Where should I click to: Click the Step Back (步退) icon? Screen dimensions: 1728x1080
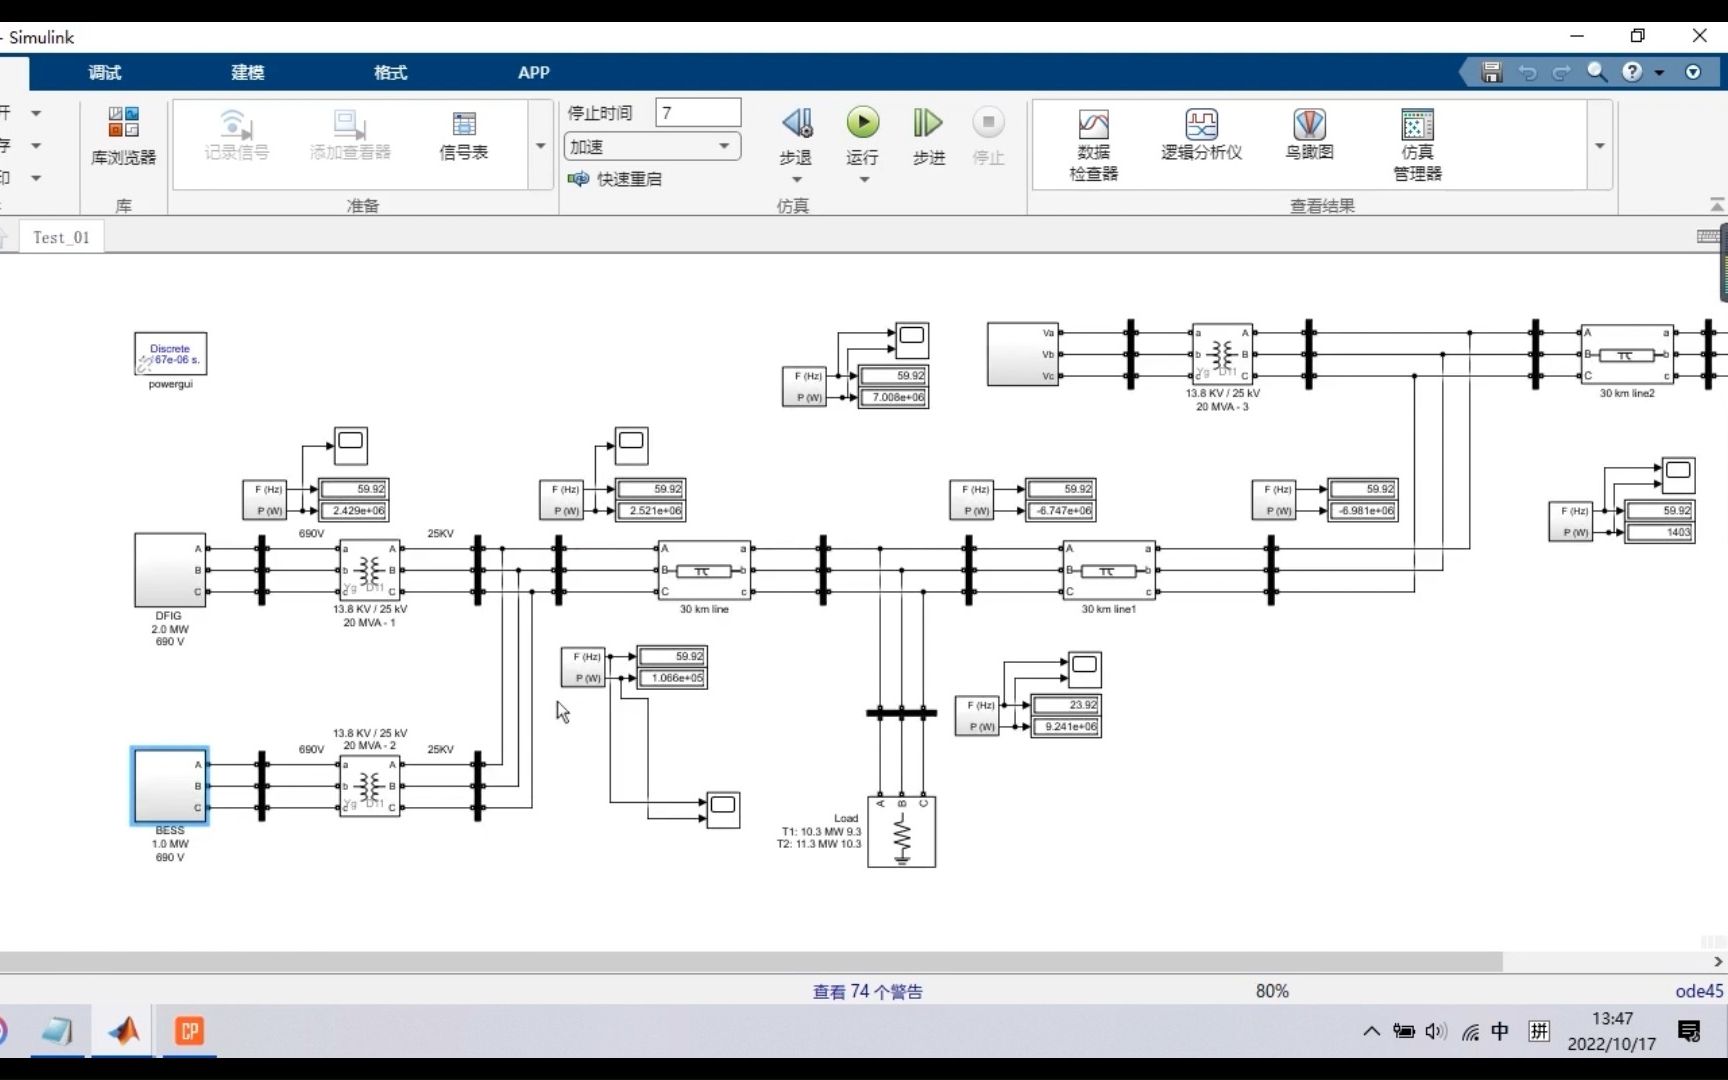[x=797, y=123]
